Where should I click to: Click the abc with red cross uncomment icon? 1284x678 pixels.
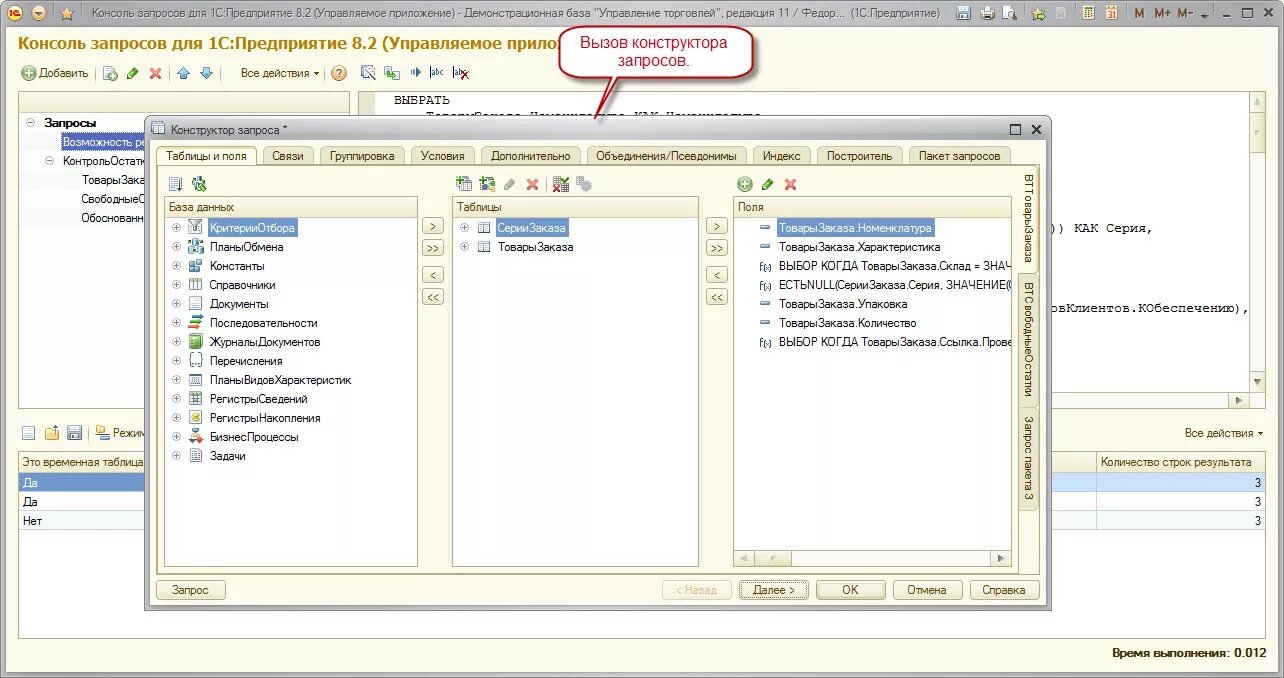click(461, 73)
